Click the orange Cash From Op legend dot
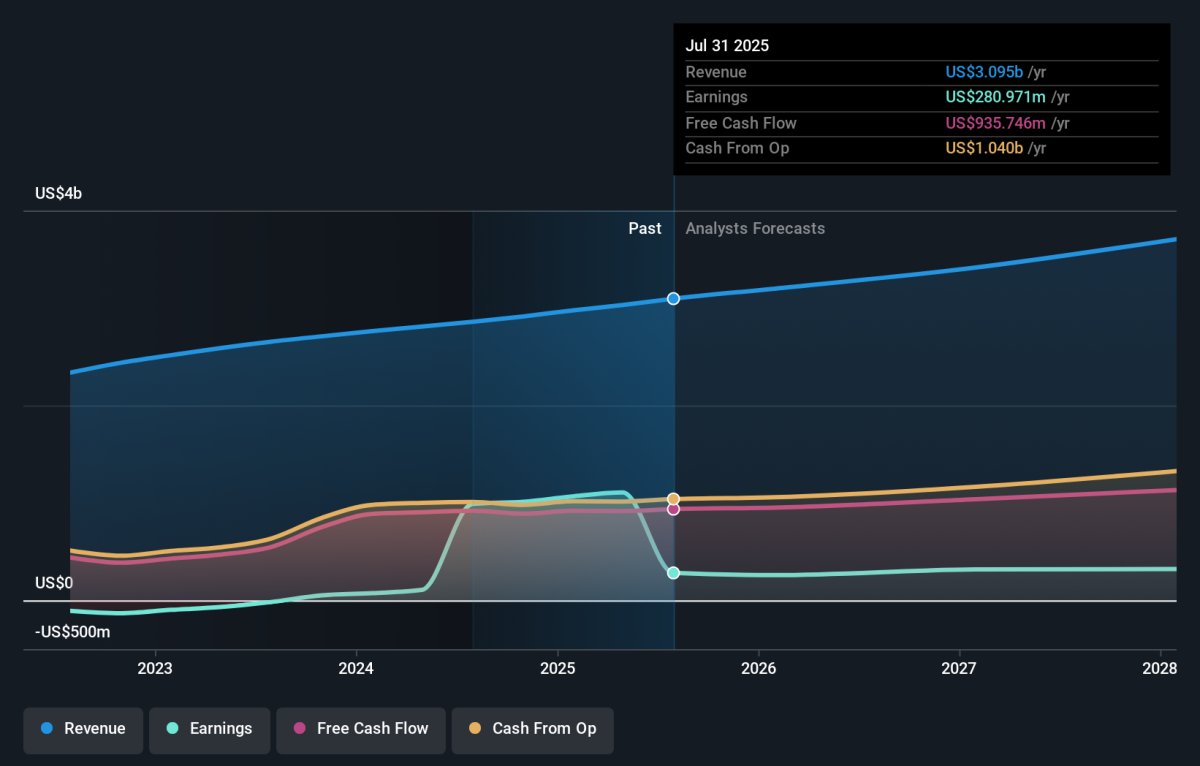This screenshot has width=1200, height=766. tap(475, 729)
